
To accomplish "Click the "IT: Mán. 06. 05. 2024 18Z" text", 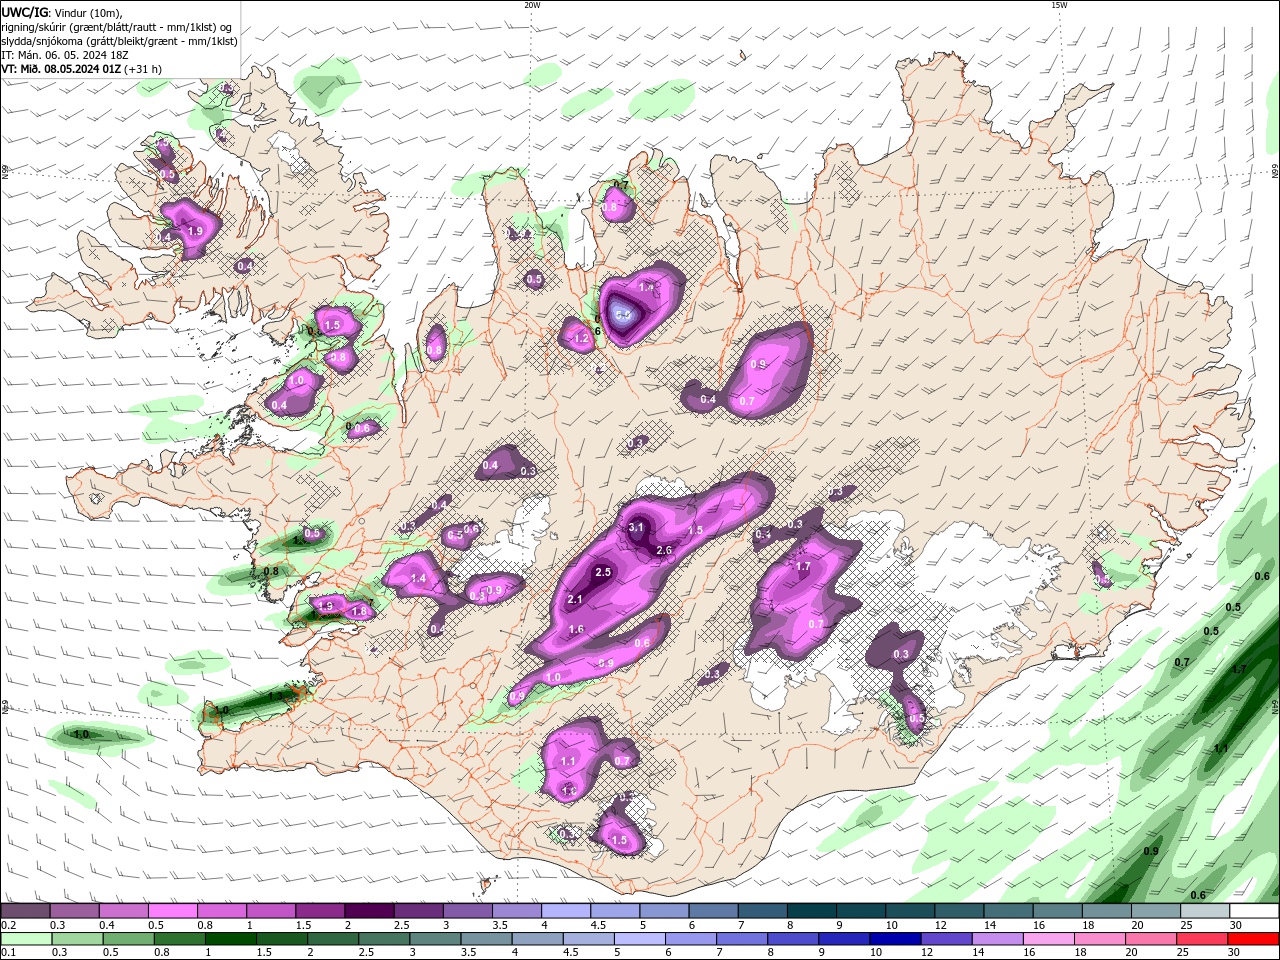I will pyautogui.click(x=67, y=55).
